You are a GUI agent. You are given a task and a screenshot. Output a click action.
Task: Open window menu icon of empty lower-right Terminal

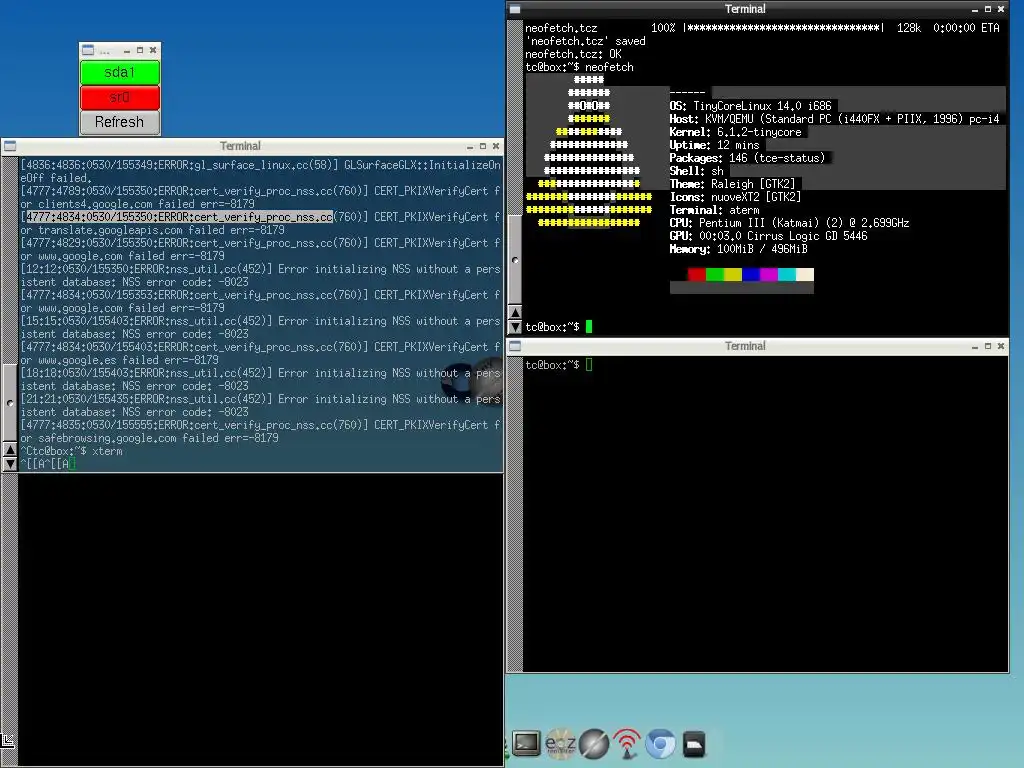[515, 346]
